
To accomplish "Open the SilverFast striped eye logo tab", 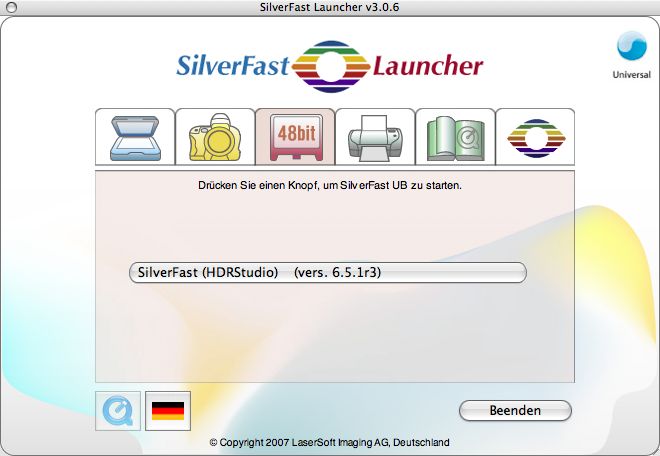I will [x=535, y=137].
